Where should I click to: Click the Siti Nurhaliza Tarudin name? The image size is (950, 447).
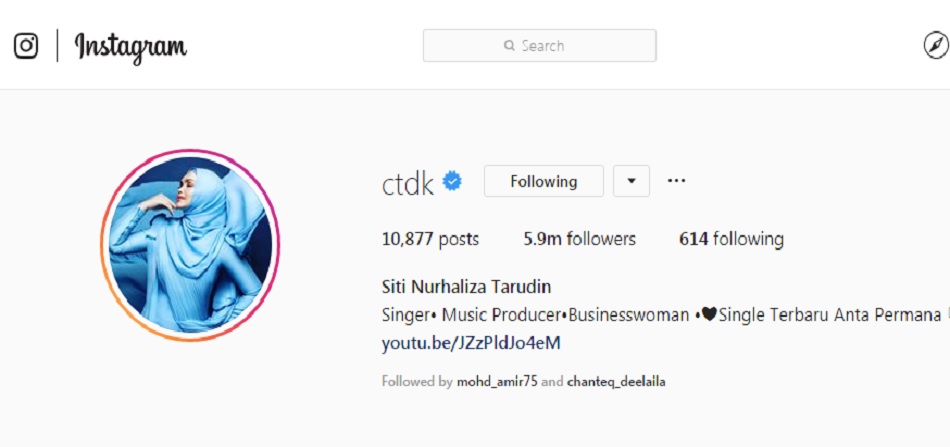click(467, 286)
